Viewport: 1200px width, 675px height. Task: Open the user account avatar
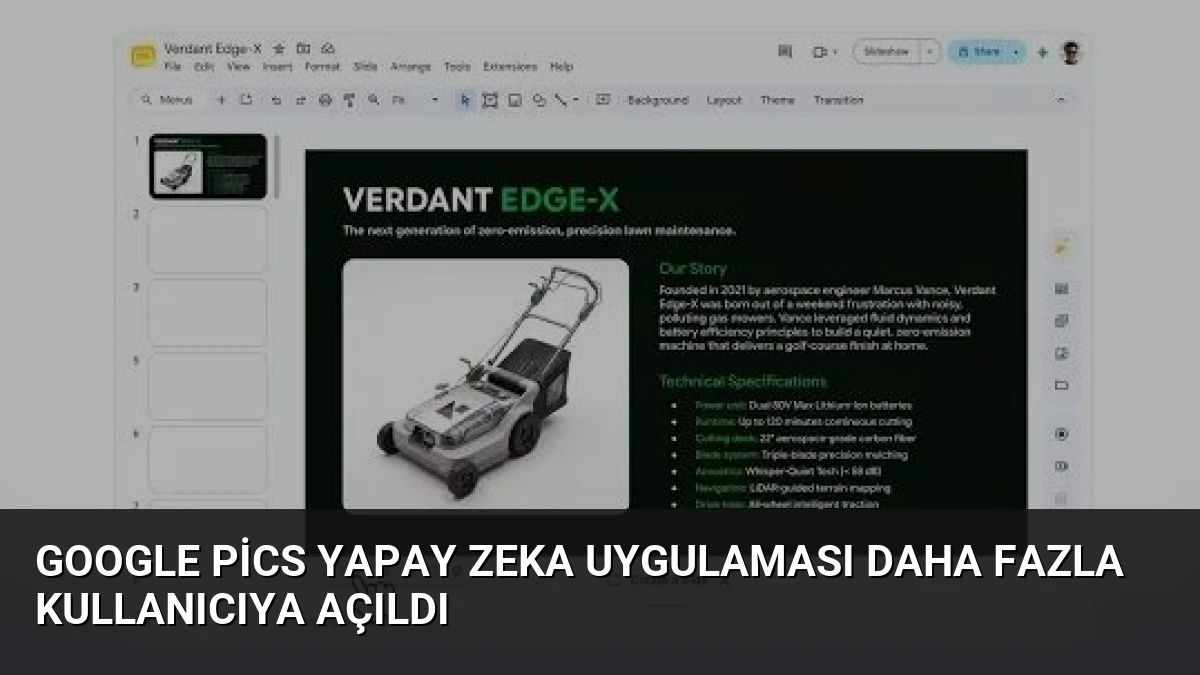coord(1071,52)
